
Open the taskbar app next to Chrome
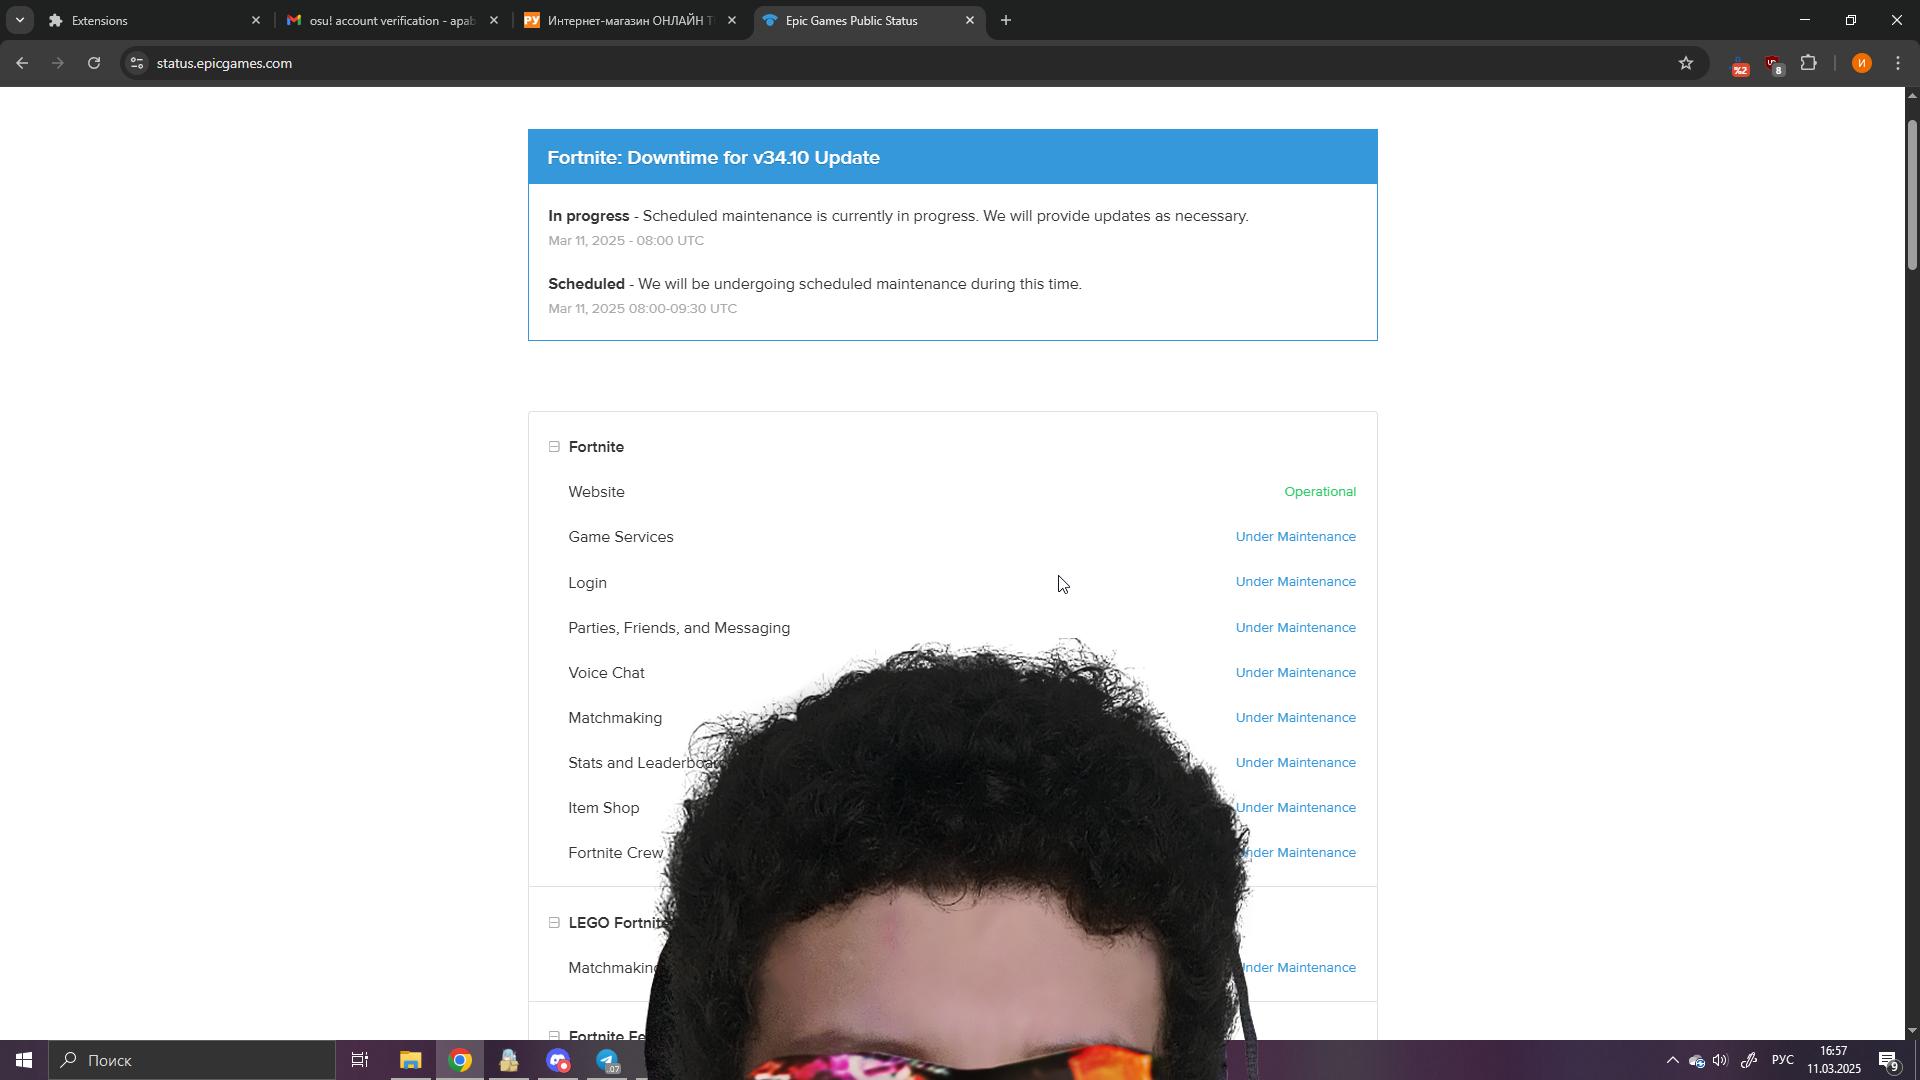click(x=509, y=1060)
